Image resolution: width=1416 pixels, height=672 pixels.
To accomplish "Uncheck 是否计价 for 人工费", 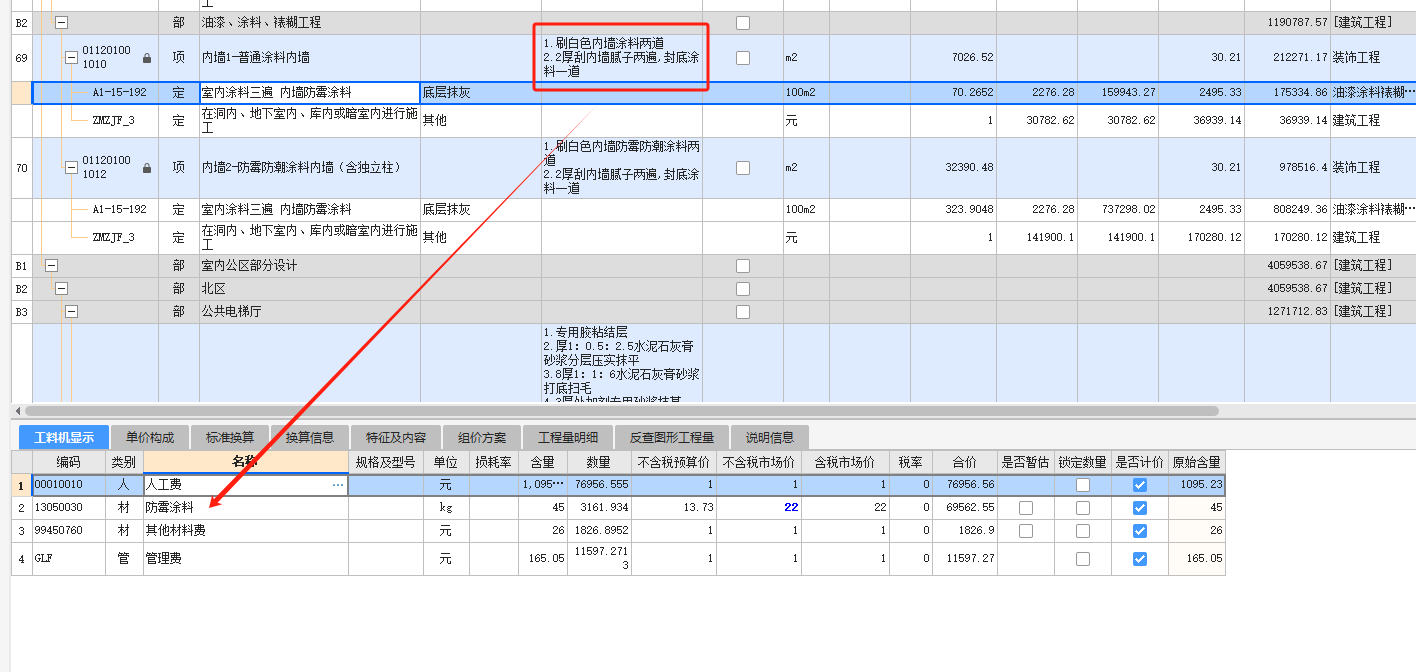I will click(1139, 485).
